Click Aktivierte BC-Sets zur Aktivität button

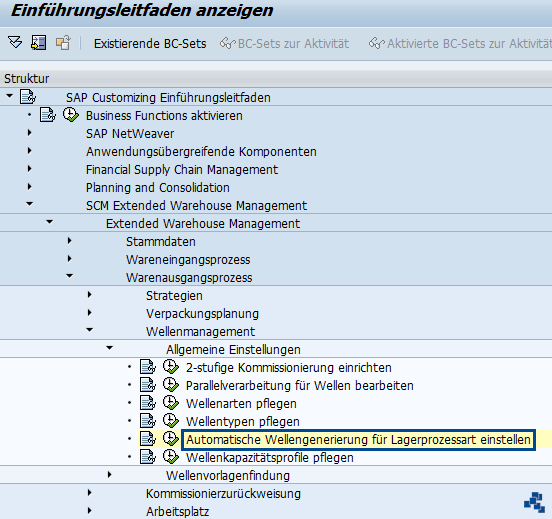[x=460, y=44]
